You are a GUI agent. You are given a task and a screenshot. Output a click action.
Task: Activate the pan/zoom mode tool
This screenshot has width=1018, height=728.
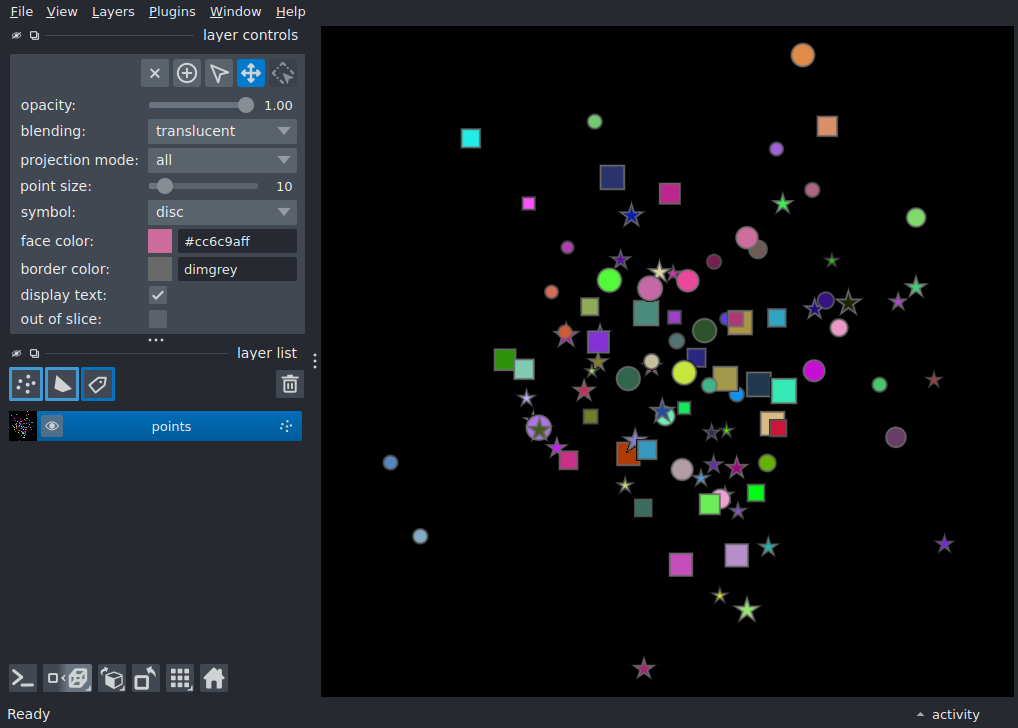coord(251,73)
